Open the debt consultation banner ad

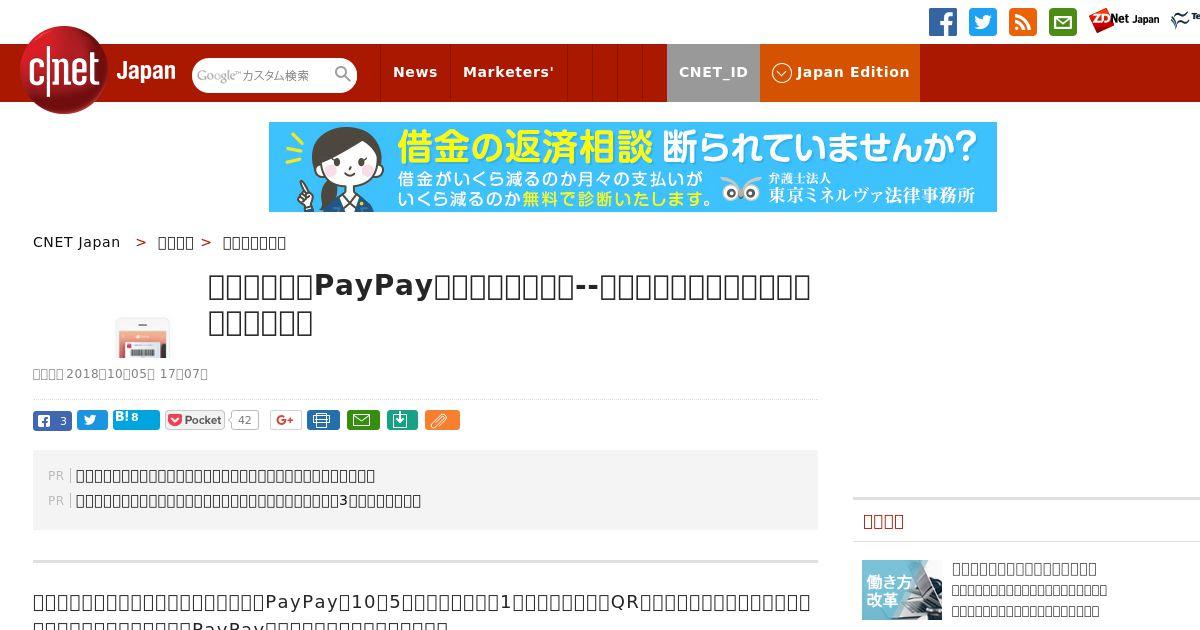pos(633,167)
